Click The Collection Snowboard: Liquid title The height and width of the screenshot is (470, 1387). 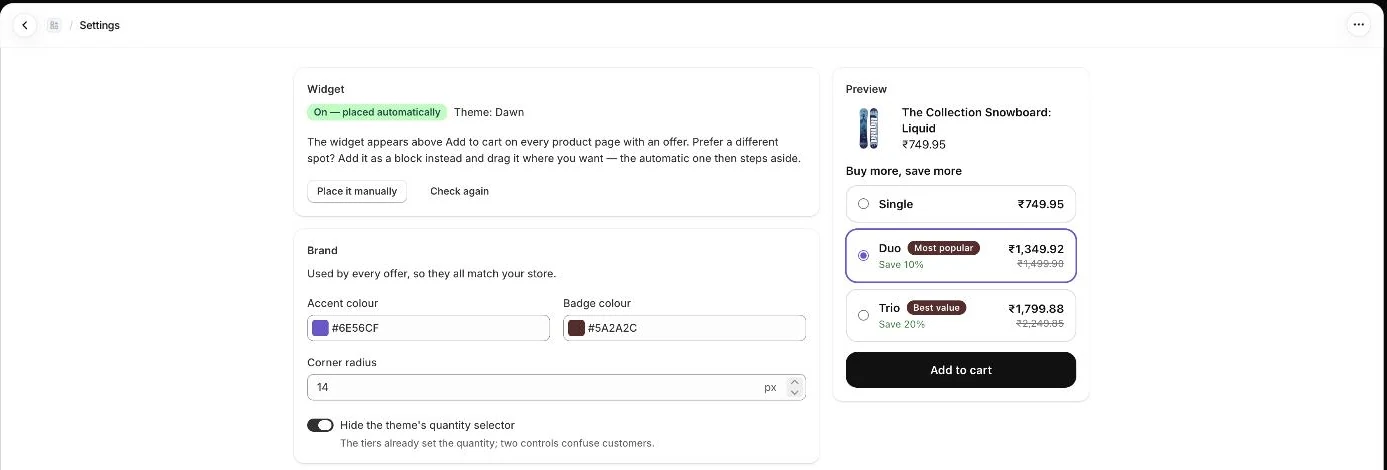point(976,120)
